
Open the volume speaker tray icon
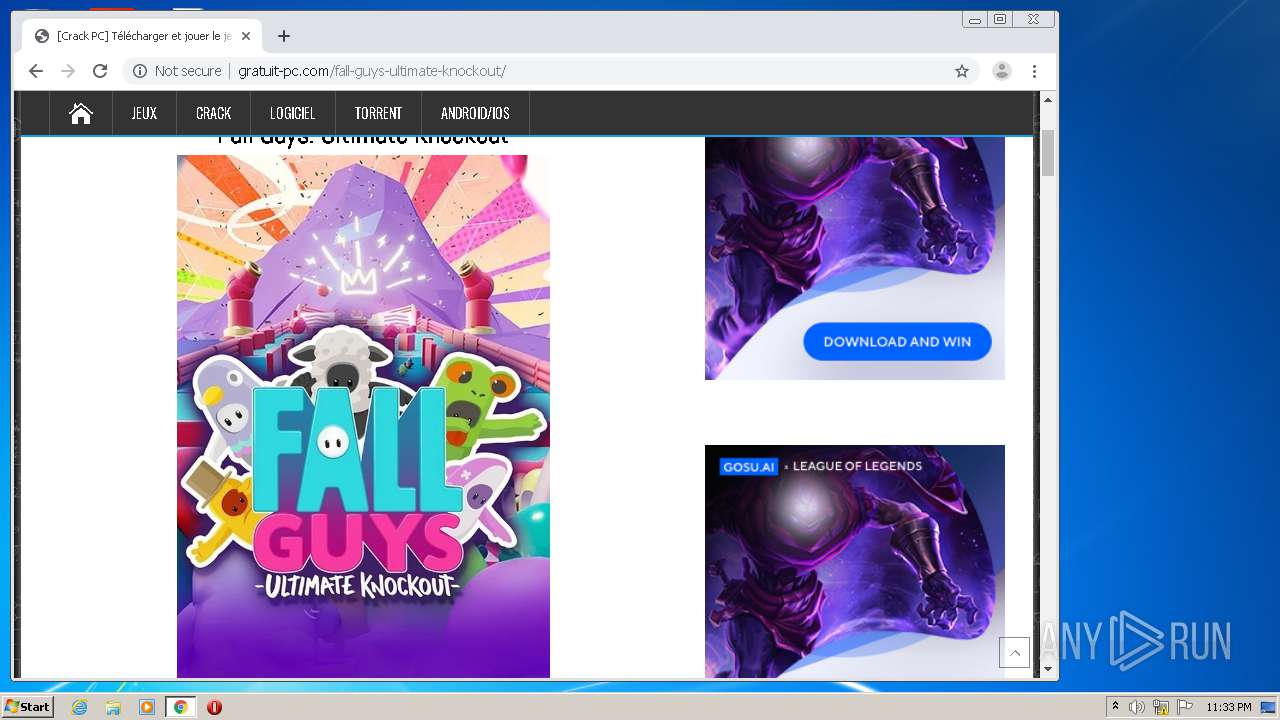pos(1137,707)
